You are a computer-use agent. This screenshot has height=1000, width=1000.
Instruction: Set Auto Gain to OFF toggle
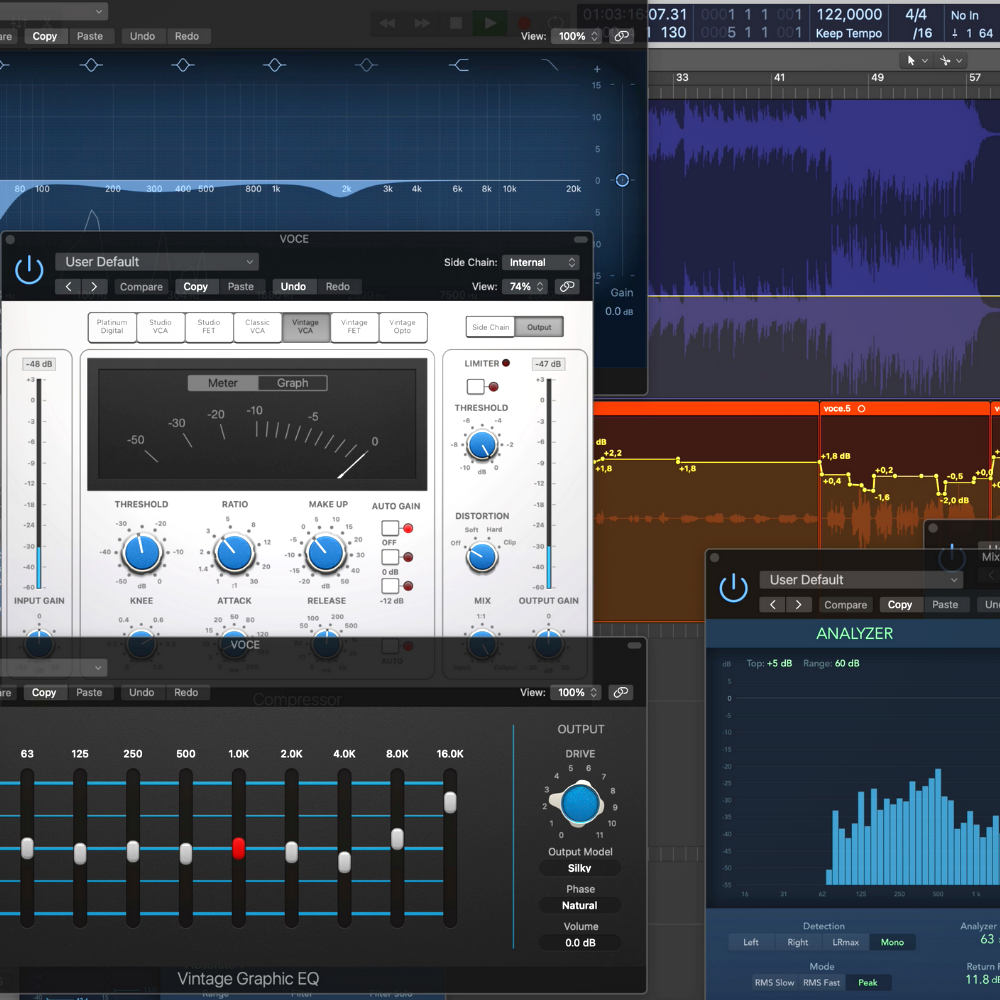click(390, 528)
